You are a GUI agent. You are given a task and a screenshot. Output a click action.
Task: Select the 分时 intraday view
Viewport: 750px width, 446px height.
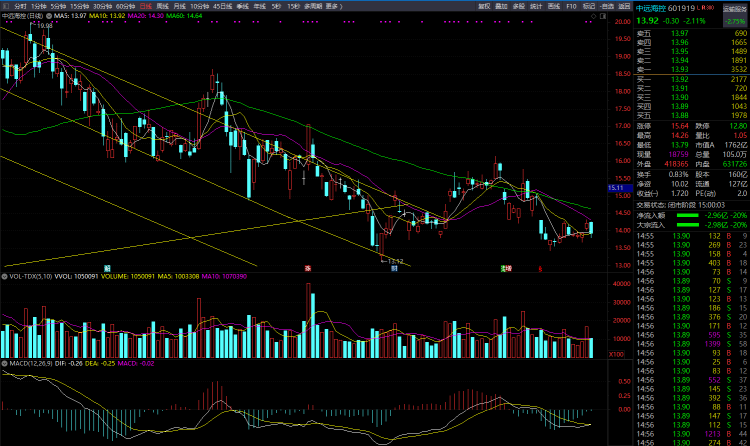[x=20, y=6]
